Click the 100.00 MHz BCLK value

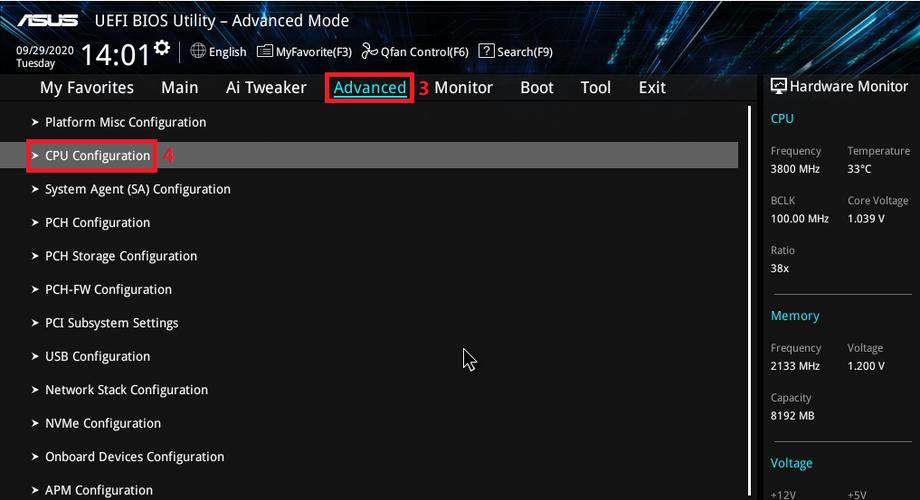tap(800, 219)
